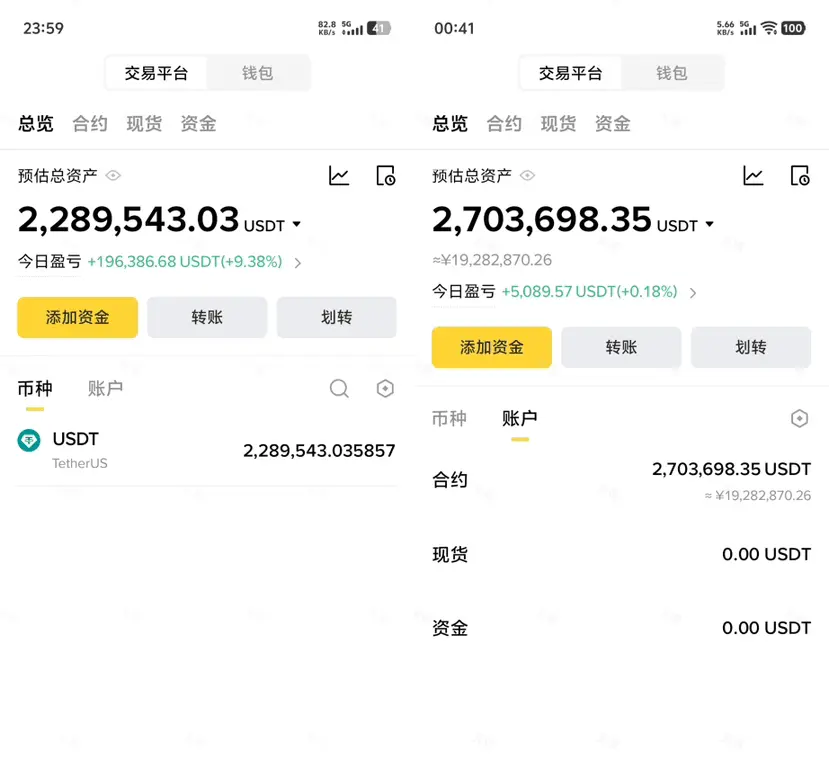Image resolution: width=829 pixels, height=782 pixels.
Task: Hide balance via eye icon, left screen
Action: pos(113,176)
